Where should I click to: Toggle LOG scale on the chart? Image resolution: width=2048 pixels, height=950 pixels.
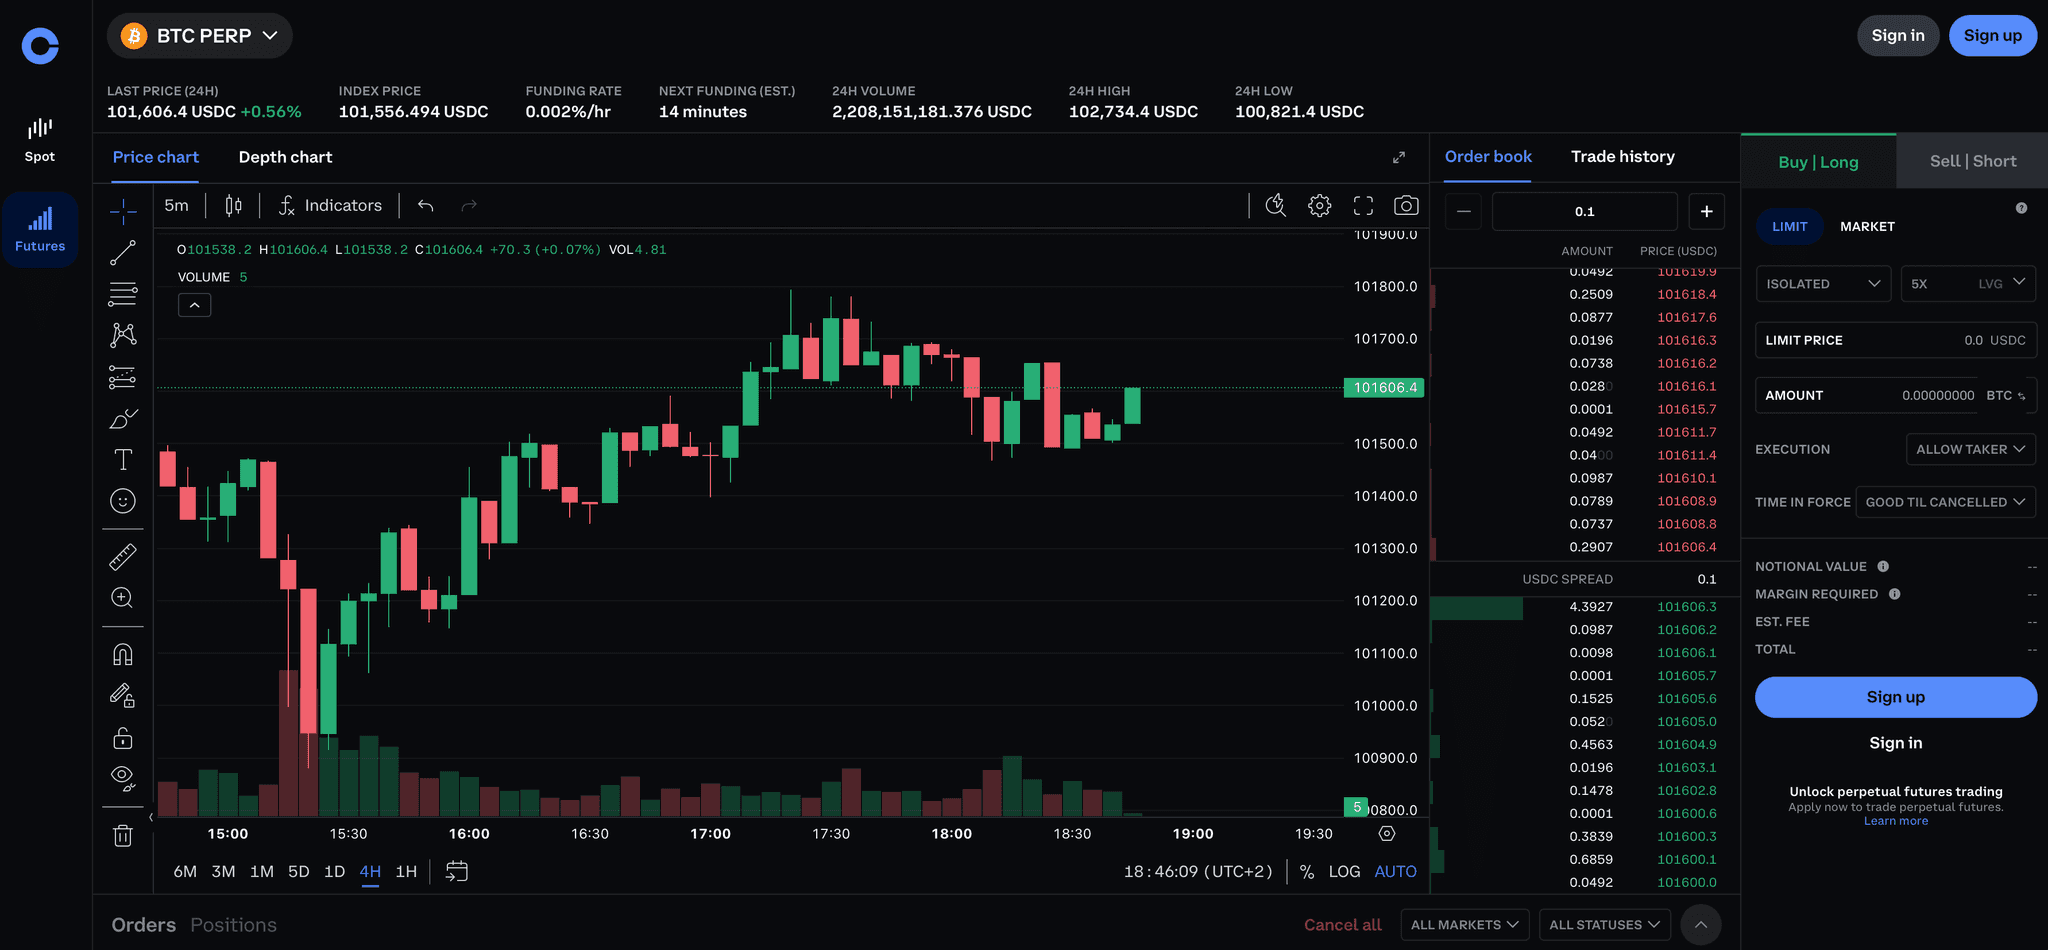coord(1344,872)
